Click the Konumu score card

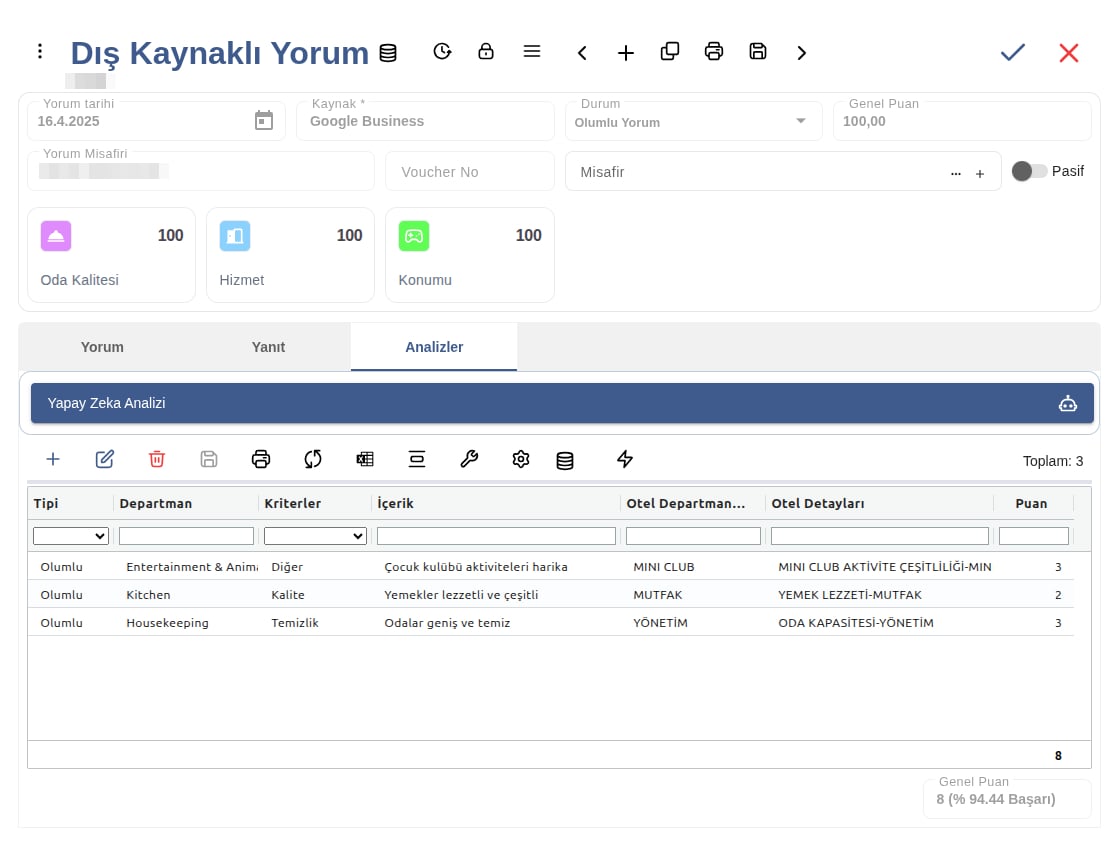(469, 255)
